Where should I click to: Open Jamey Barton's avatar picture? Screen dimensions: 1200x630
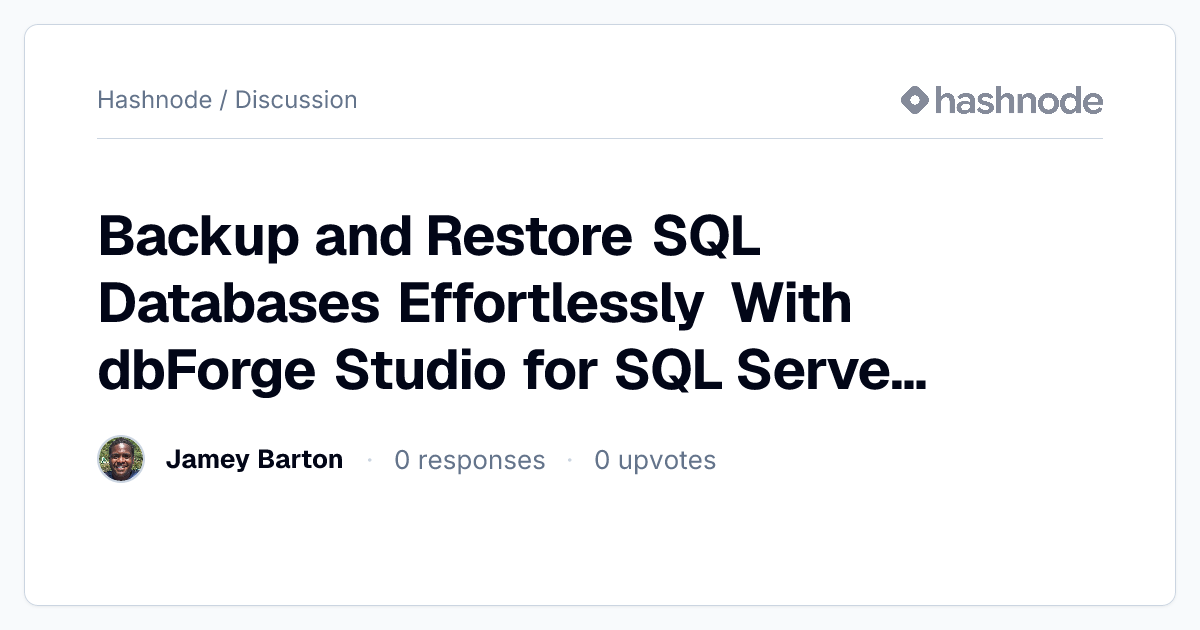(x=121, y=459)
